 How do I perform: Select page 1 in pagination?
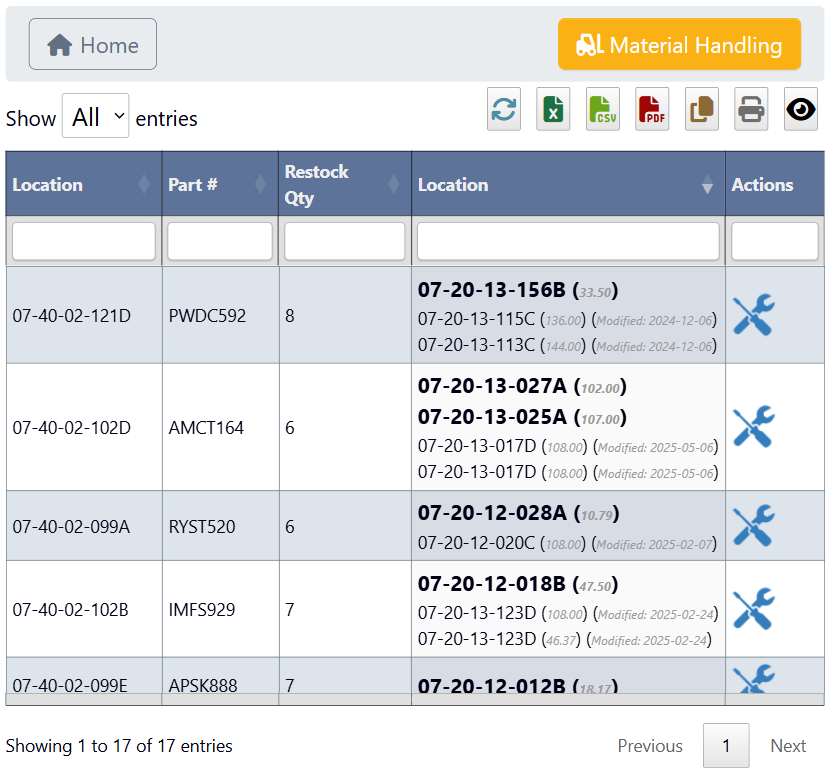pos(726,745)
